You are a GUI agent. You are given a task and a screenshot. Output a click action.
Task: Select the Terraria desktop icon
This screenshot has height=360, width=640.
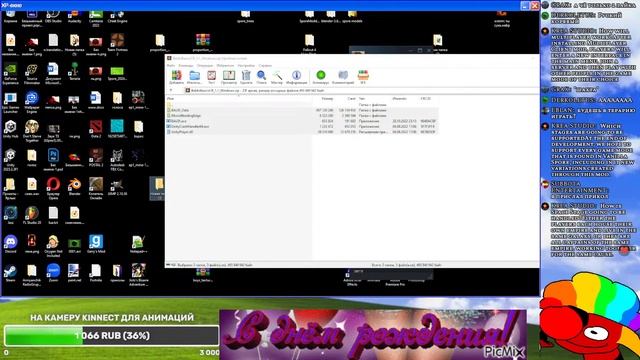pyautogui.click(x=74, y=71)
